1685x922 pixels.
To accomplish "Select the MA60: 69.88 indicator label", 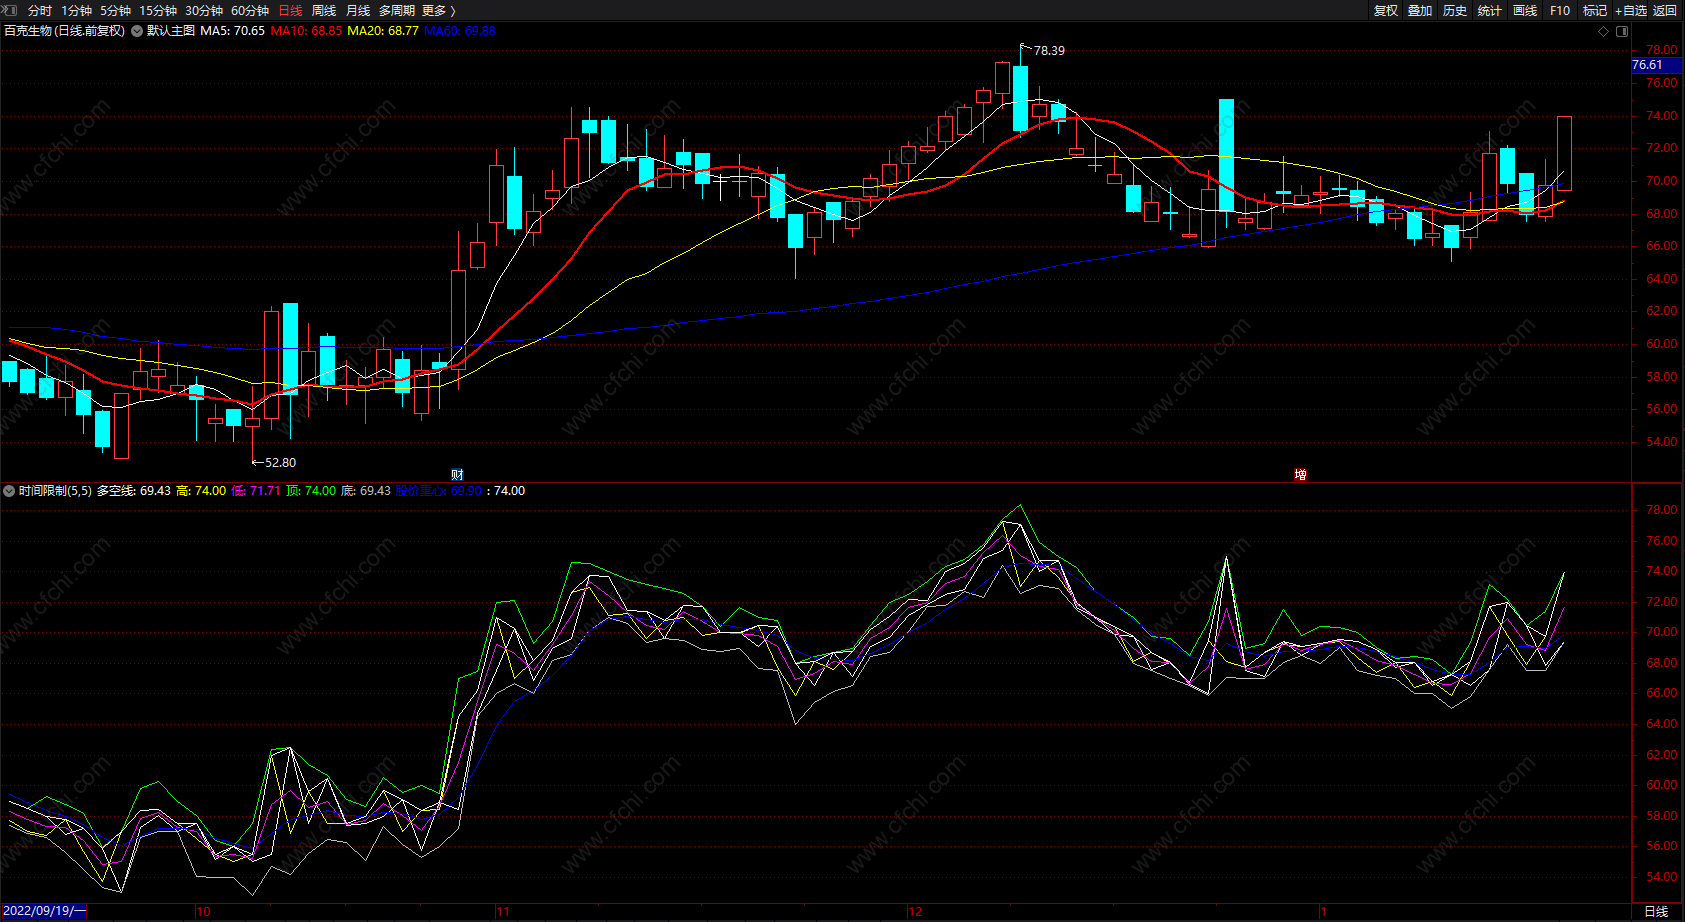I will [460, 31].
